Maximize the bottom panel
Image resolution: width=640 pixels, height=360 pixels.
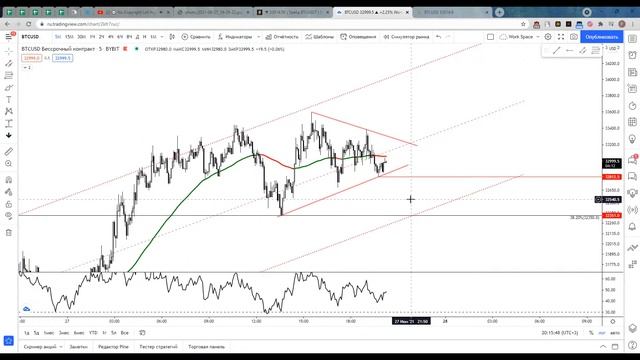(615, 347)
